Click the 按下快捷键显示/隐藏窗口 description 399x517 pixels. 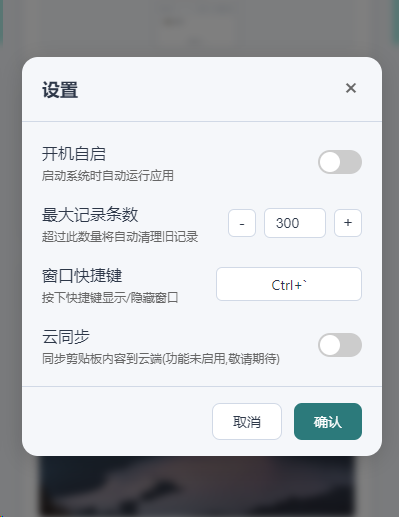[110, 298]
